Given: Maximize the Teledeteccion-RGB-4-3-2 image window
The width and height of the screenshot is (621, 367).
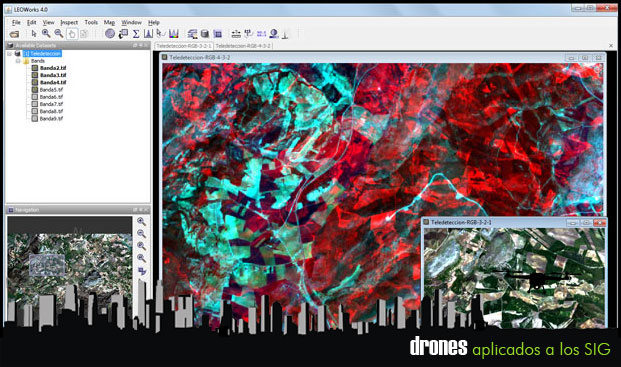Looking at the screenshot, I should tap(585, 58).
